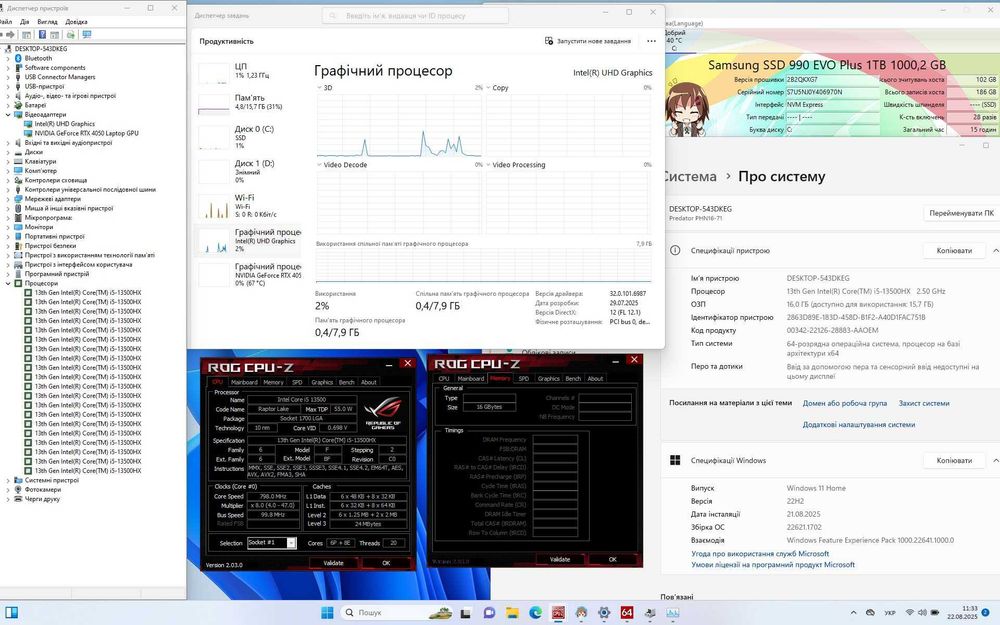This screenshot has height=625, width=1000.
Task: Click Копіювати for Windows specifications
Action: [x=954, y=460]
